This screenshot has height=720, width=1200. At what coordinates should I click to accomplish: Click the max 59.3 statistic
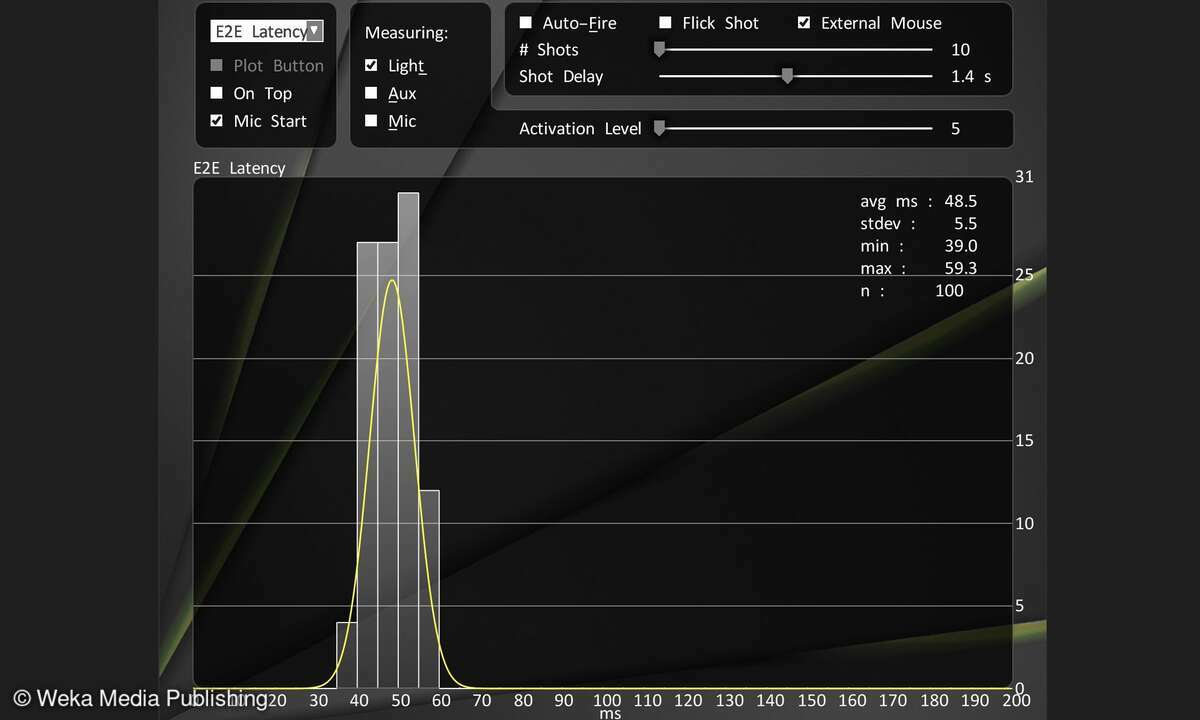(918, 268)
